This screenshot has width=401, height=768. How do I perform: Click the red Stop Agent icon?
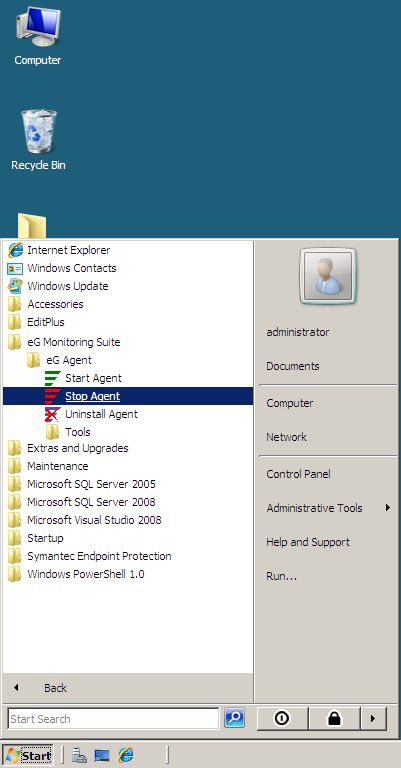[x=52, y=396]
